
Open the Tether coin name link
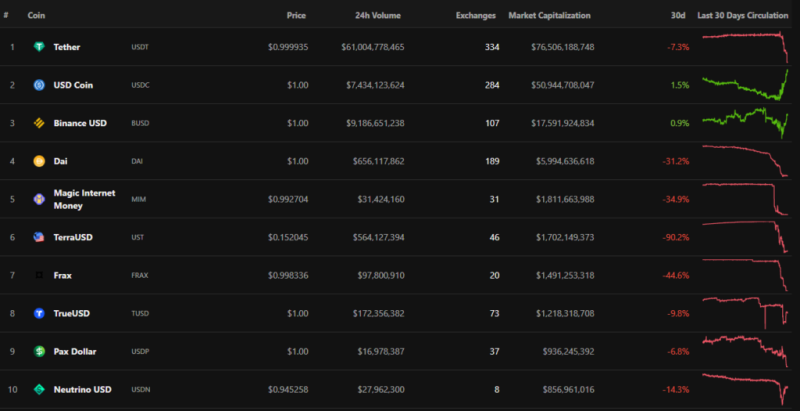(67, 47)
